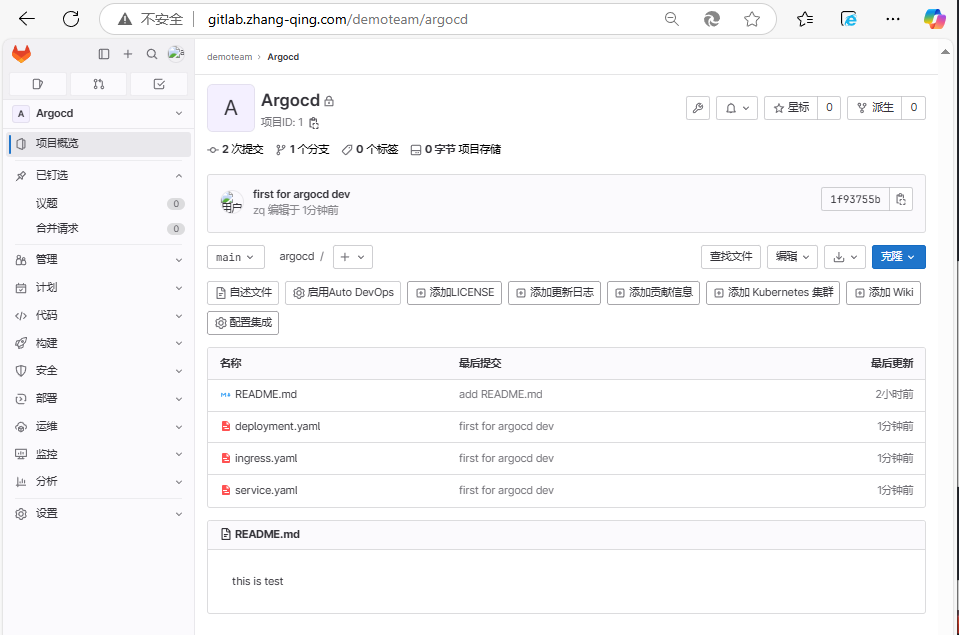Image resolution: width=959 pixels, height=635 pixels.
Task: Click the zoom magnifier icon in address bar
Action: click(x=672, y=19)
